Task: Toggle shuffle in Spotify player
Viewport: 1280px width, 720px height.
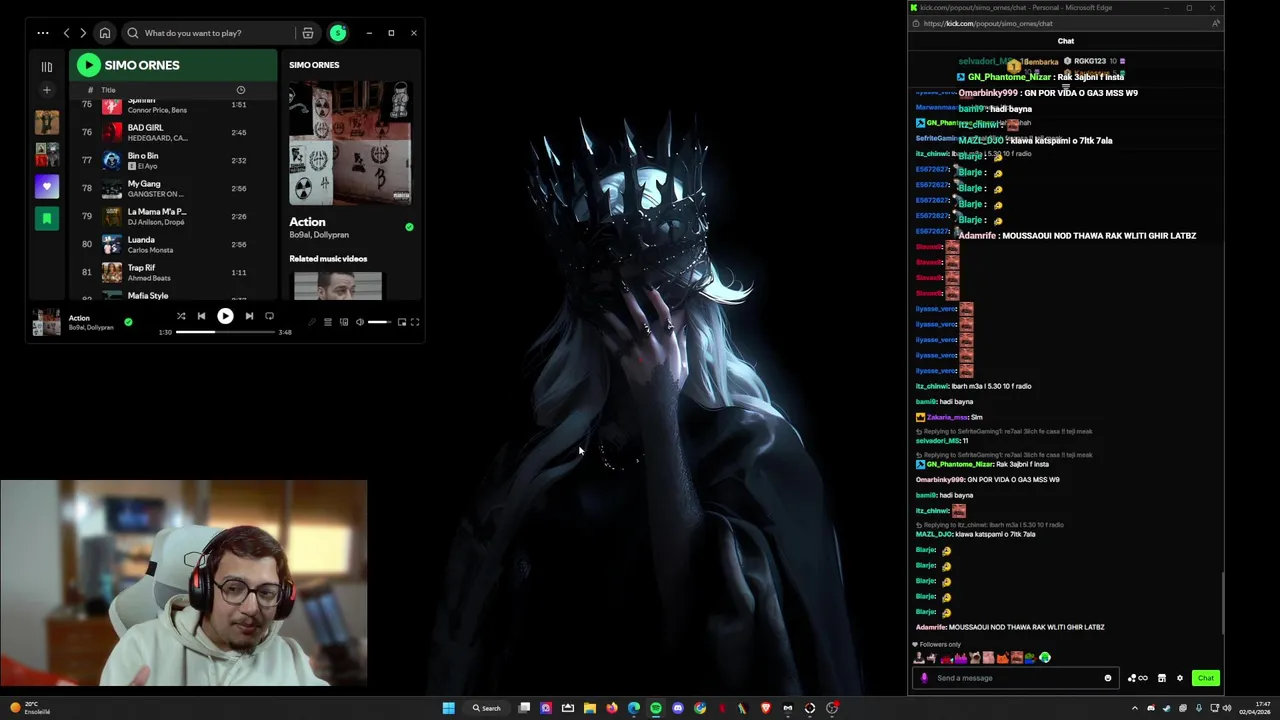Action: click(181, 316)
